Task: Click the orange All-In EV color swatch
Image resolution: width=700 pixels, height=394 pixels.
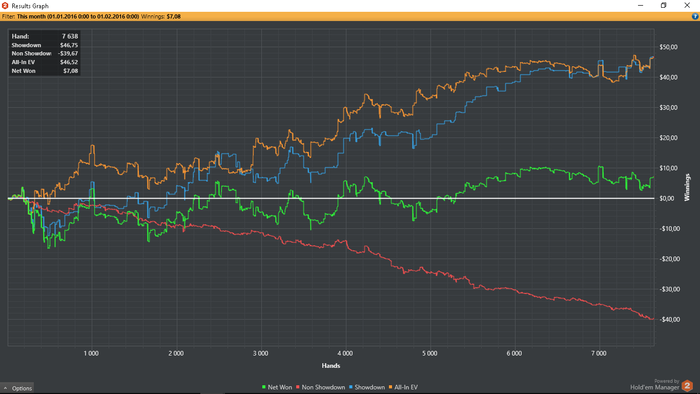Action: point(391,387)
